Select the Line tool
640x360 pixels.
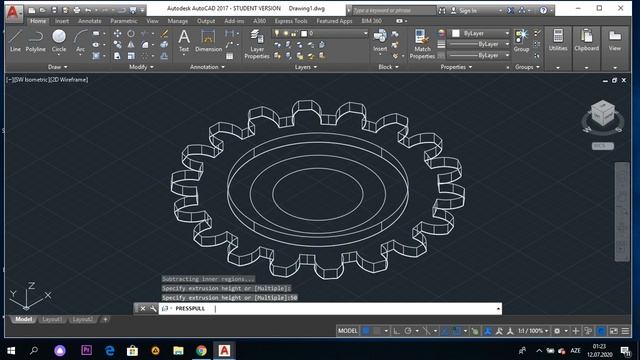pyautogui.click(x=15, y=40)
